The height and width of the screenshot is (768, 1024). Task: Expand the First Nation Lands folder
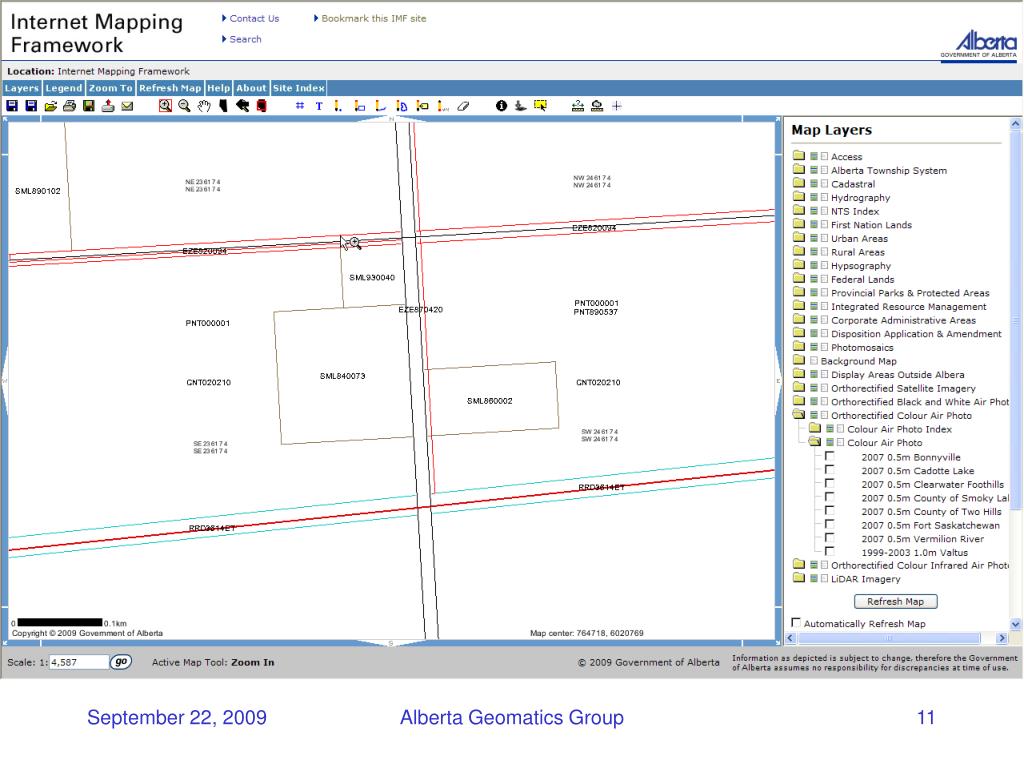click(799, 225)
